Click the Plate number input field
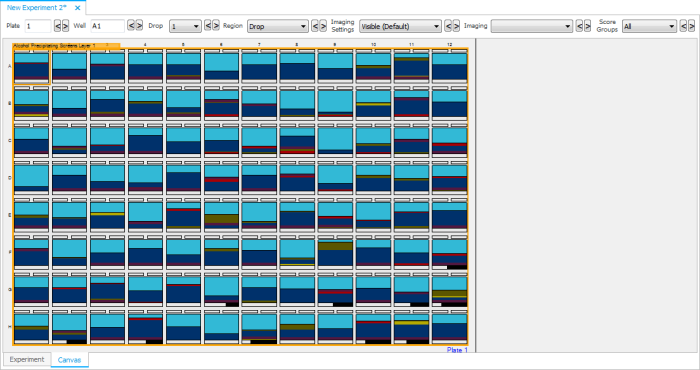This screenshot has width=700, height=370. pos(38,26)
